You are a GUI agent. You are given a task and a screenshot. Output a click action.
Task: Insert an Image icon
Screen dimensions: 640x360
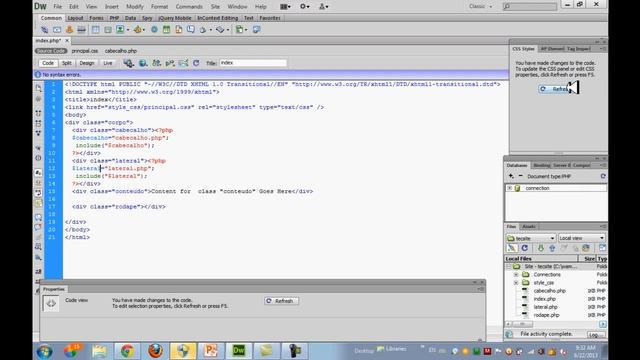point(120,30)
